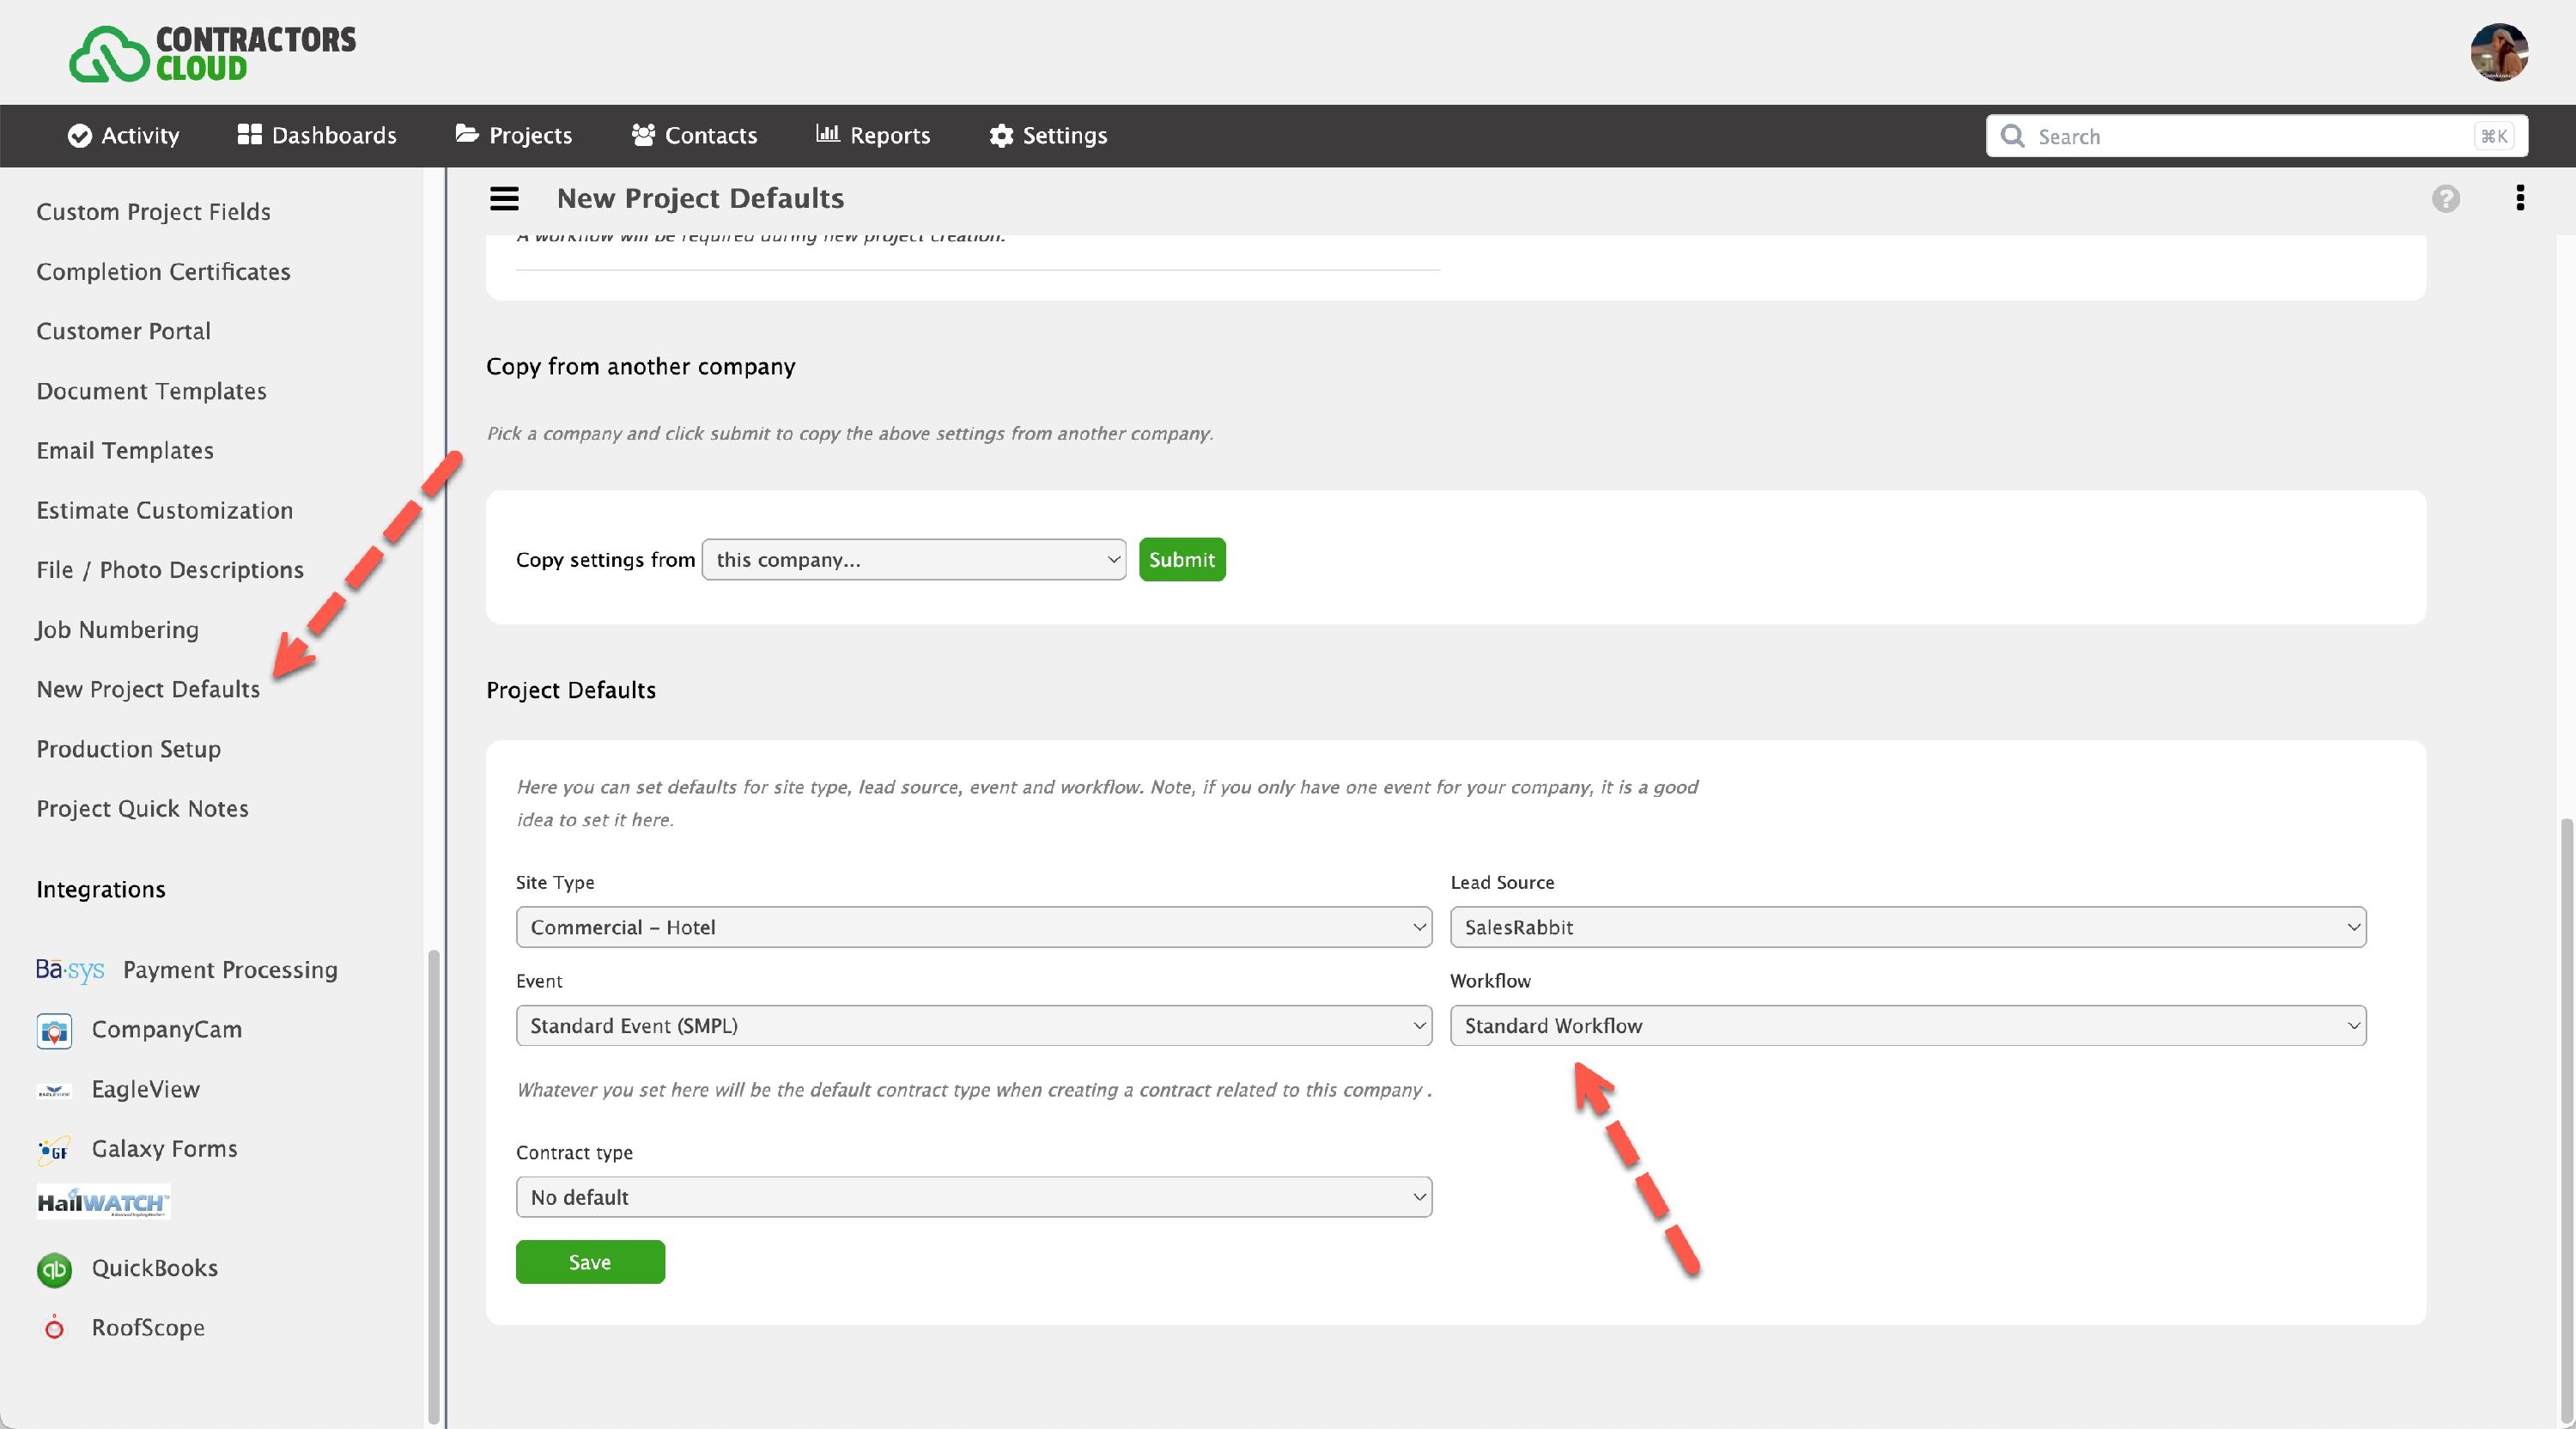2576x1429 pixels.
Task: Click the Galaxy Forms icon
Action: (54, 1150)
